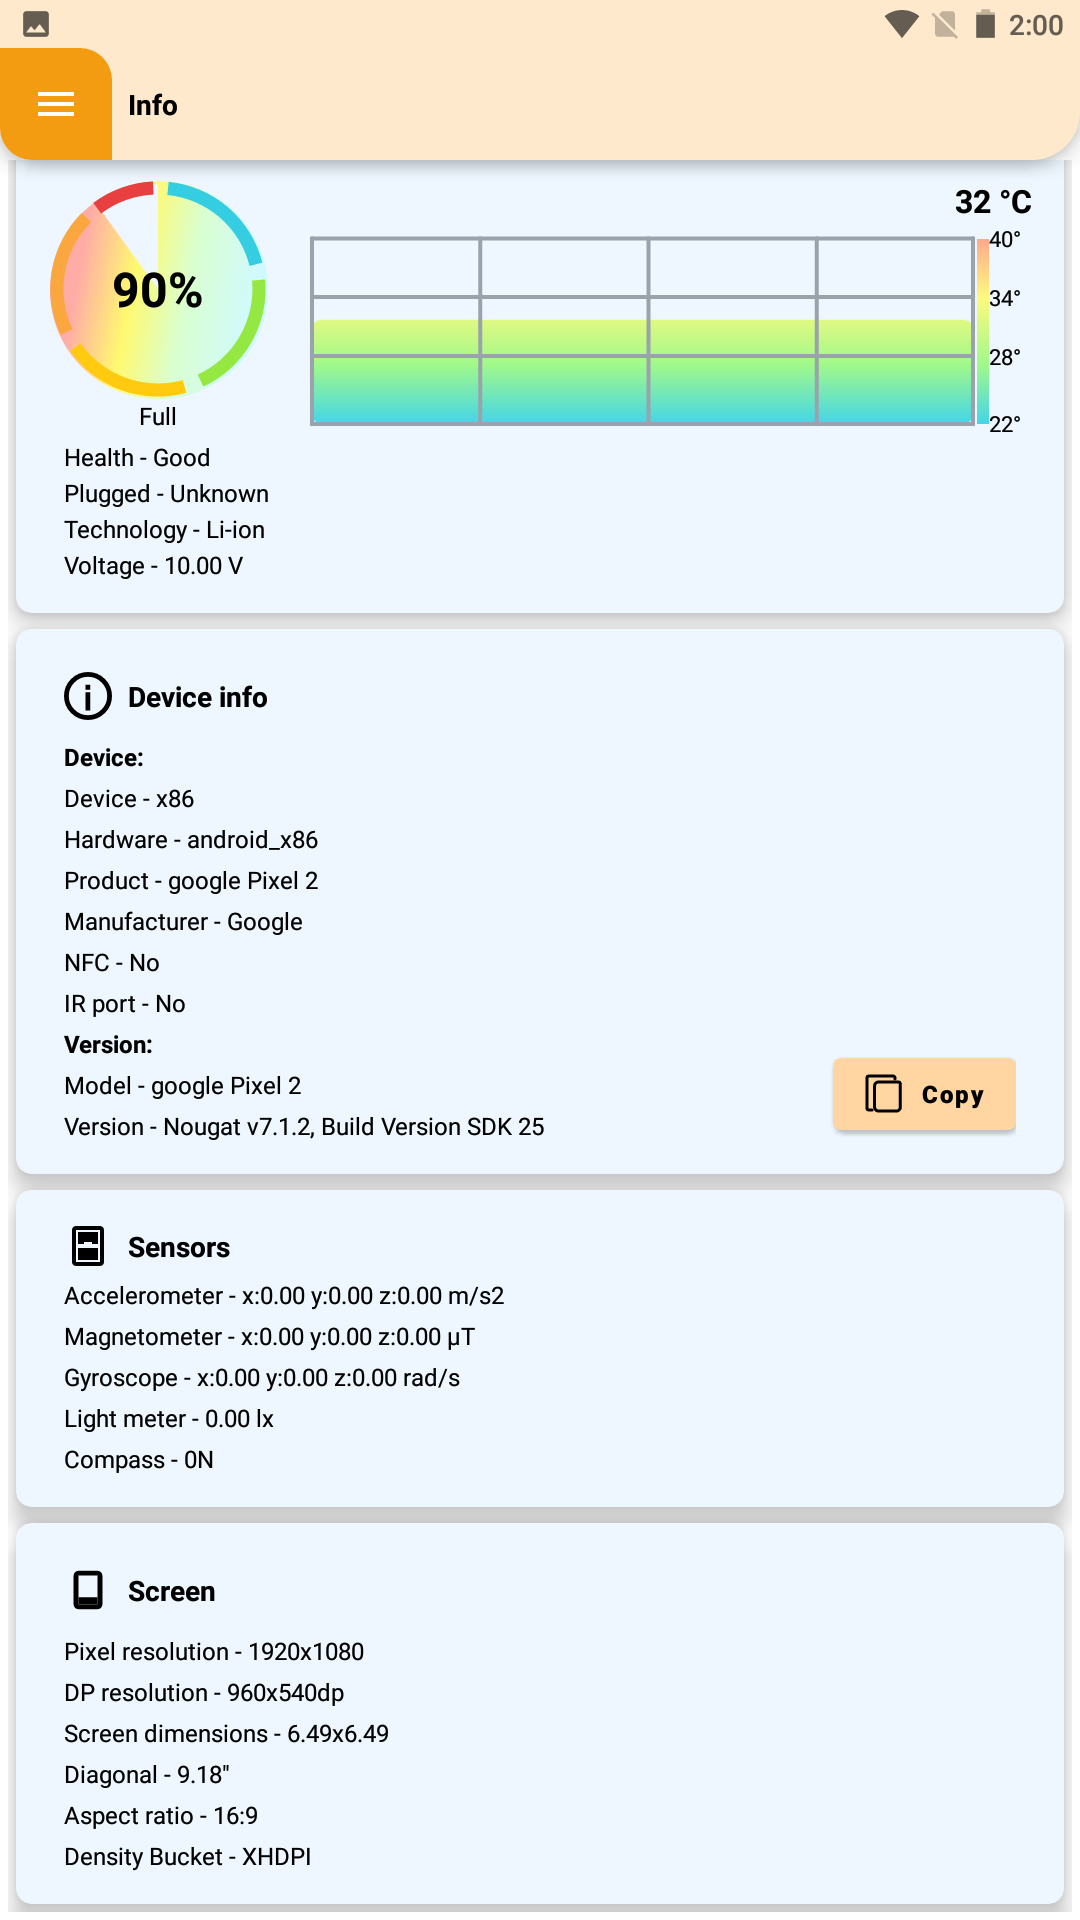Click the Screen heading

point(171,1591)
